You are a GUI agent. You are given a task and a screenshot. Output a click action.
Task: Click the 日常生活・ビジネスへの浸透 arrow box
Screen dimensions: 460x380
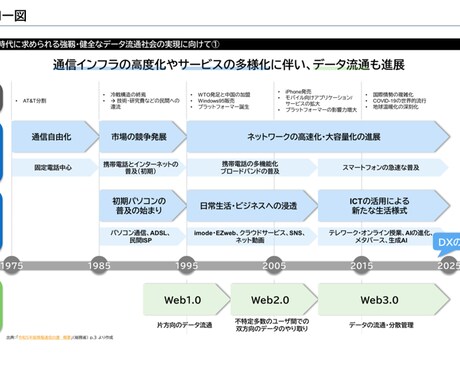point(252,206)
